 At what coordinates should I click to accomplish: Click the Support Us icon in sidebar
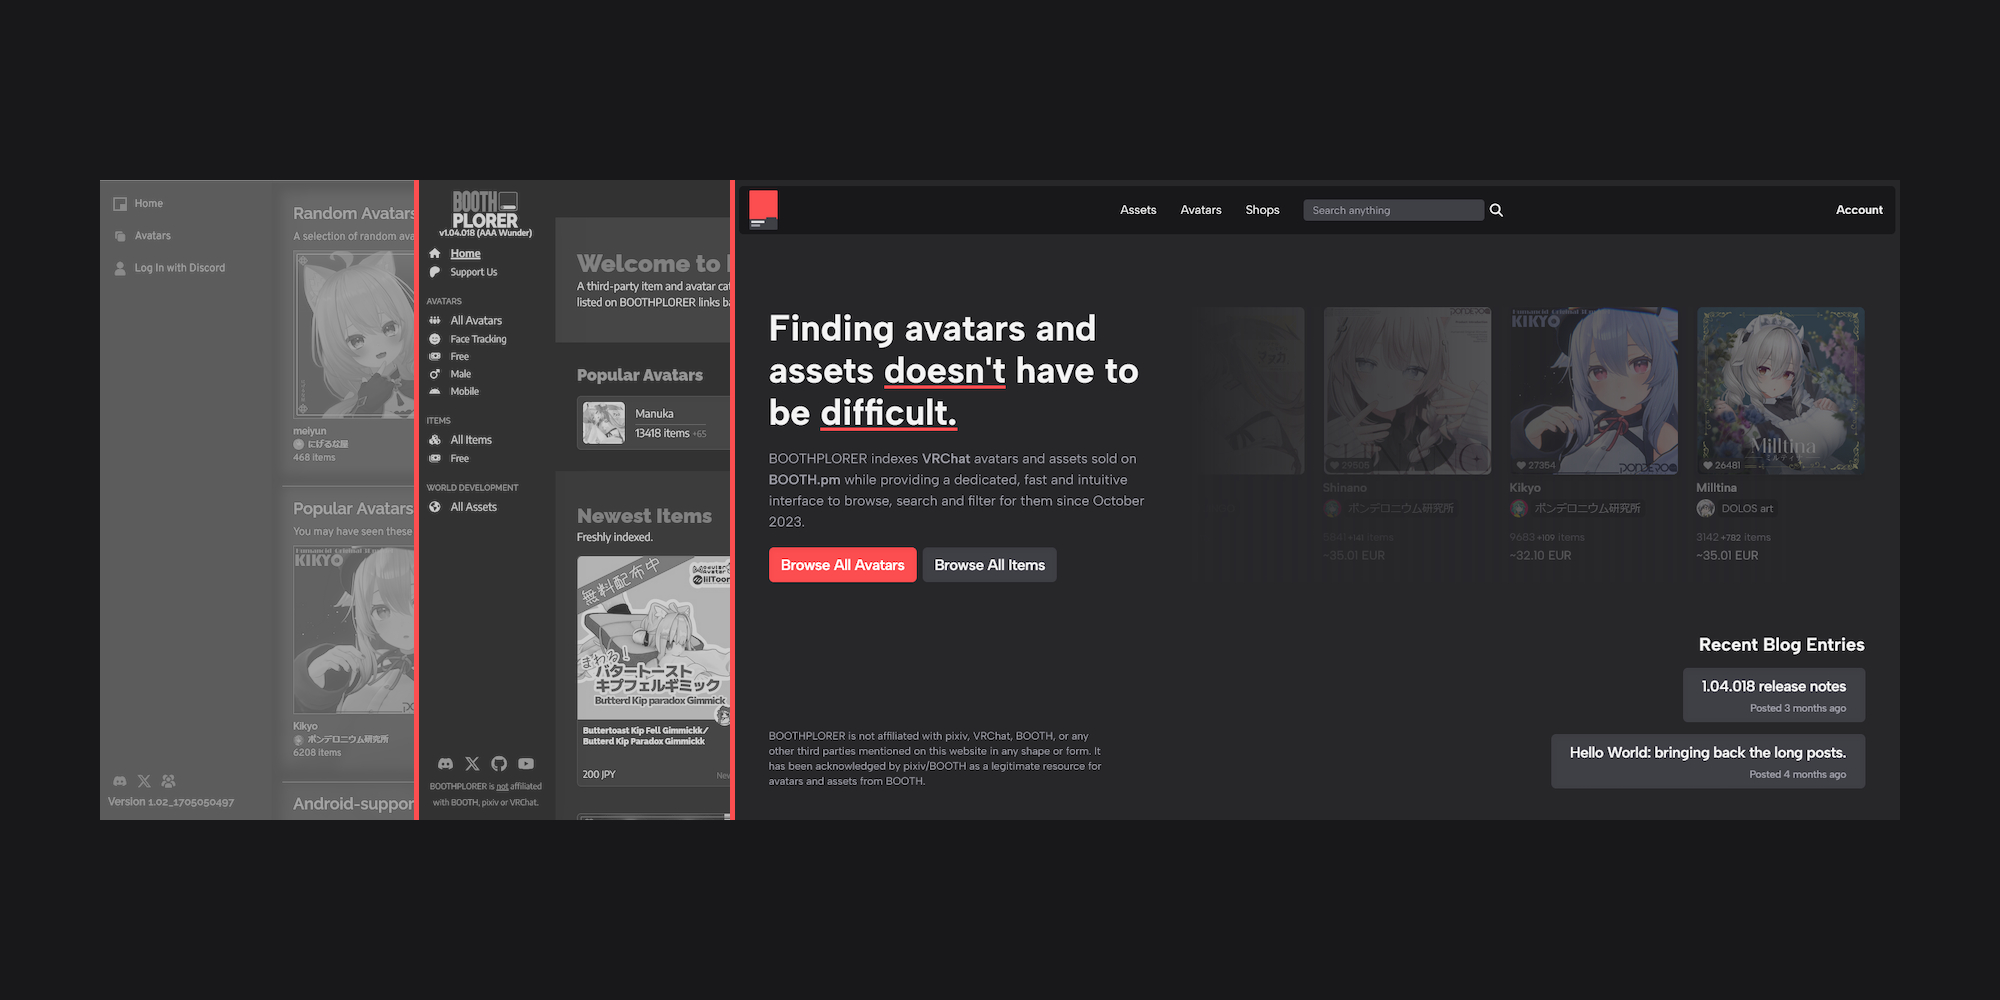pyautogui.click(x=435, y=272)
